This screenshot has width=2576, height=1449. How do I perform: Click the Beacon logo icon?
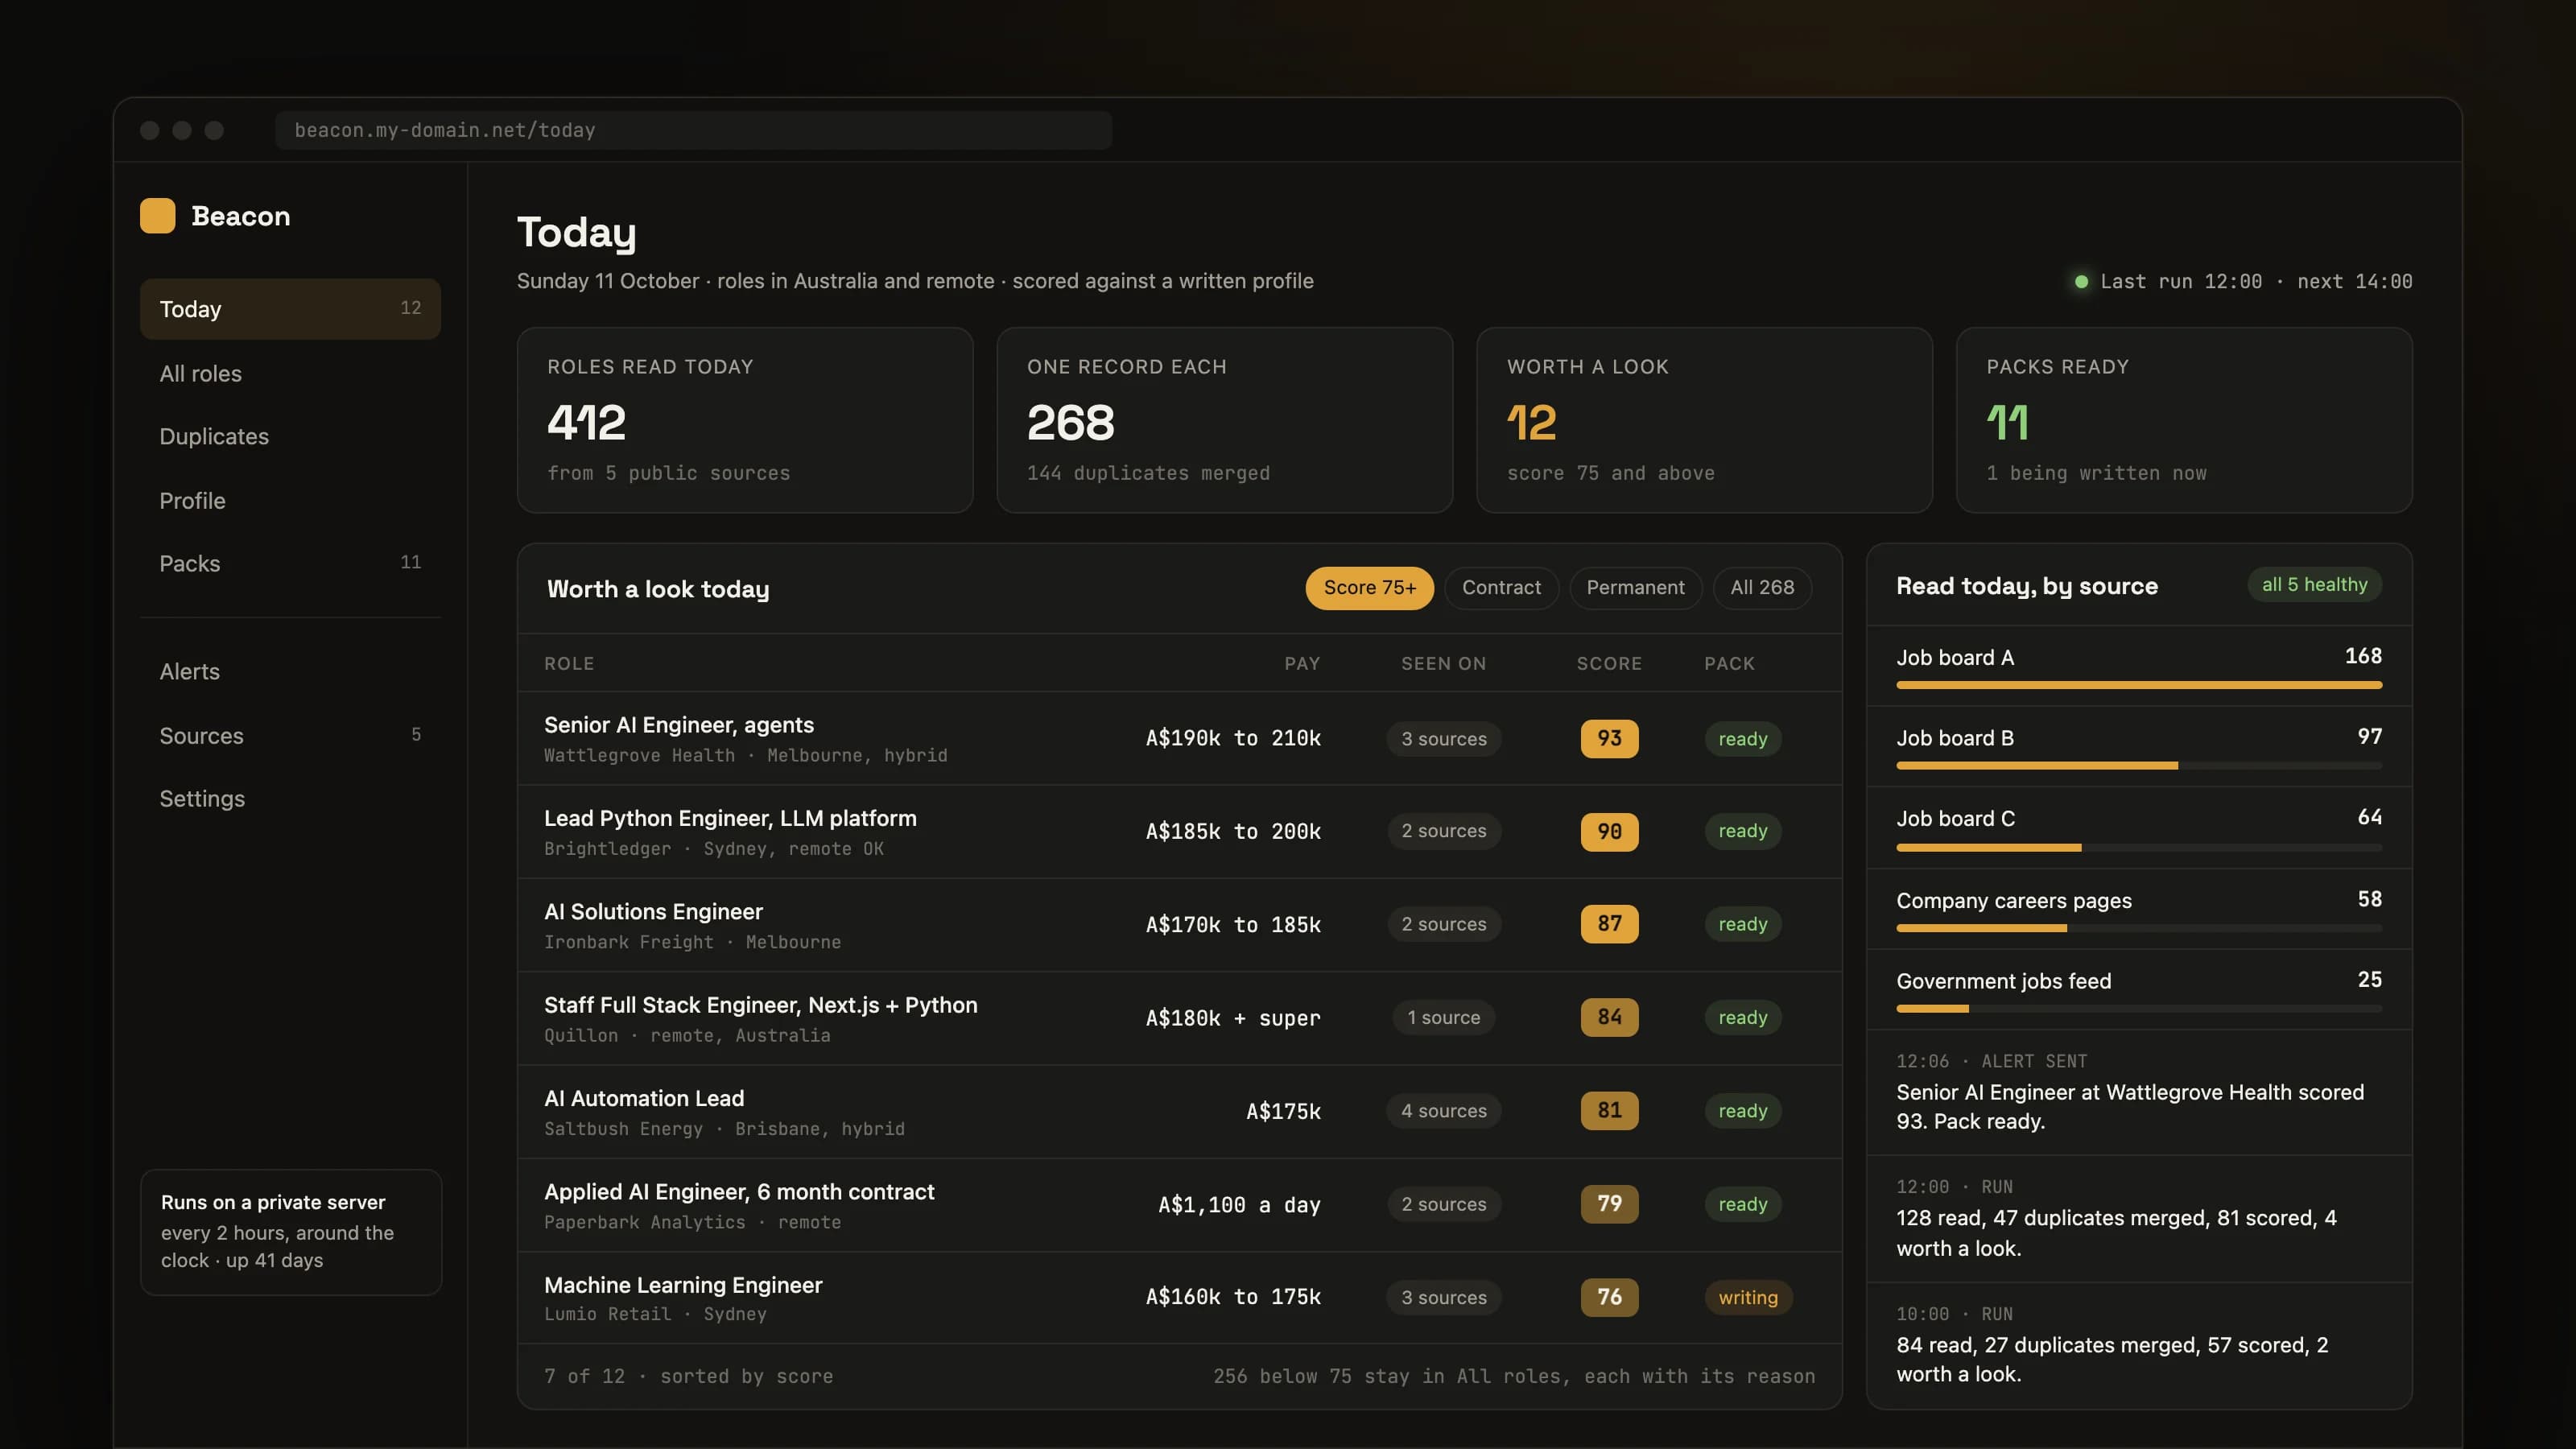click(x=157, y=216)
